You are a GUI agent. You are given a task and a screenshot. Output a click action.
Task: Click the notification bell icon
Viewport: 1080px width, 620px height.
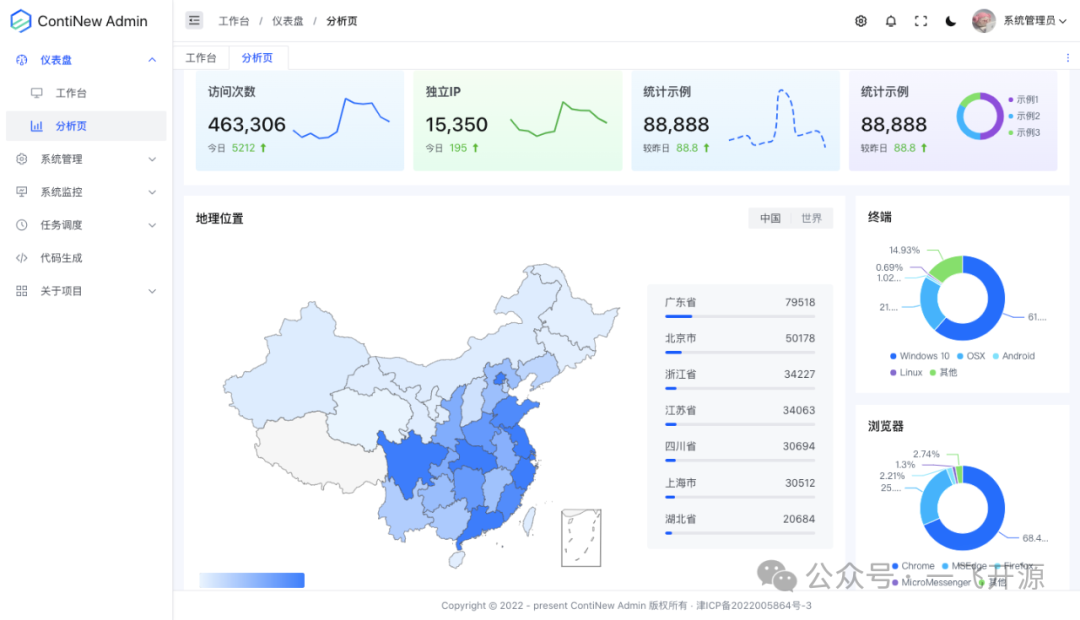(891, 20)
